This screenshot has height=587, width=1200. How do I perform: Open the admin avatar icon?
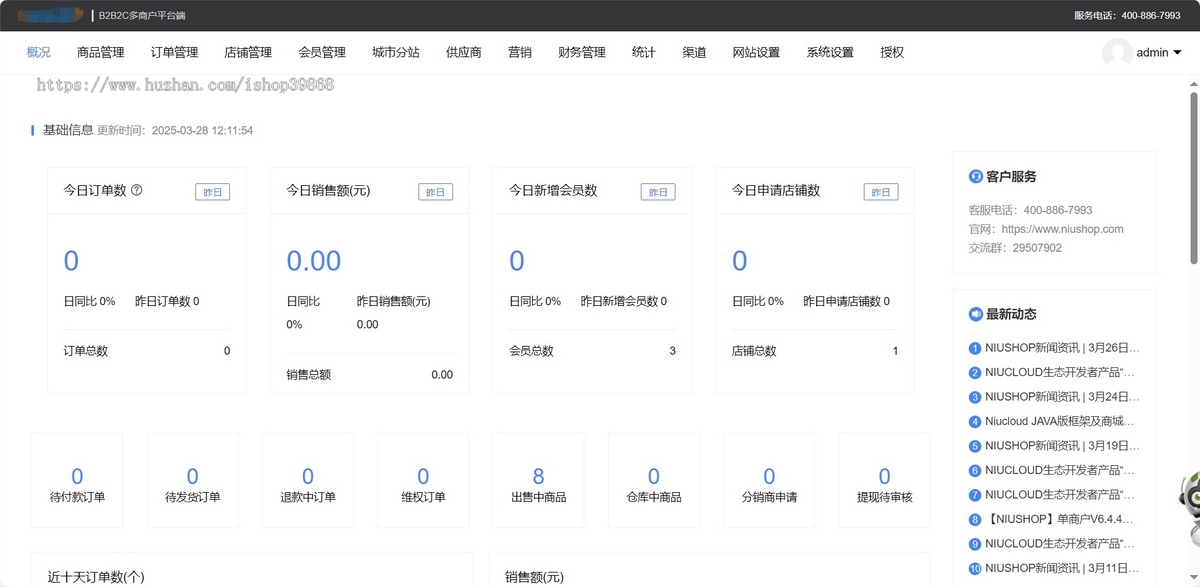[x=1117, y=52]
